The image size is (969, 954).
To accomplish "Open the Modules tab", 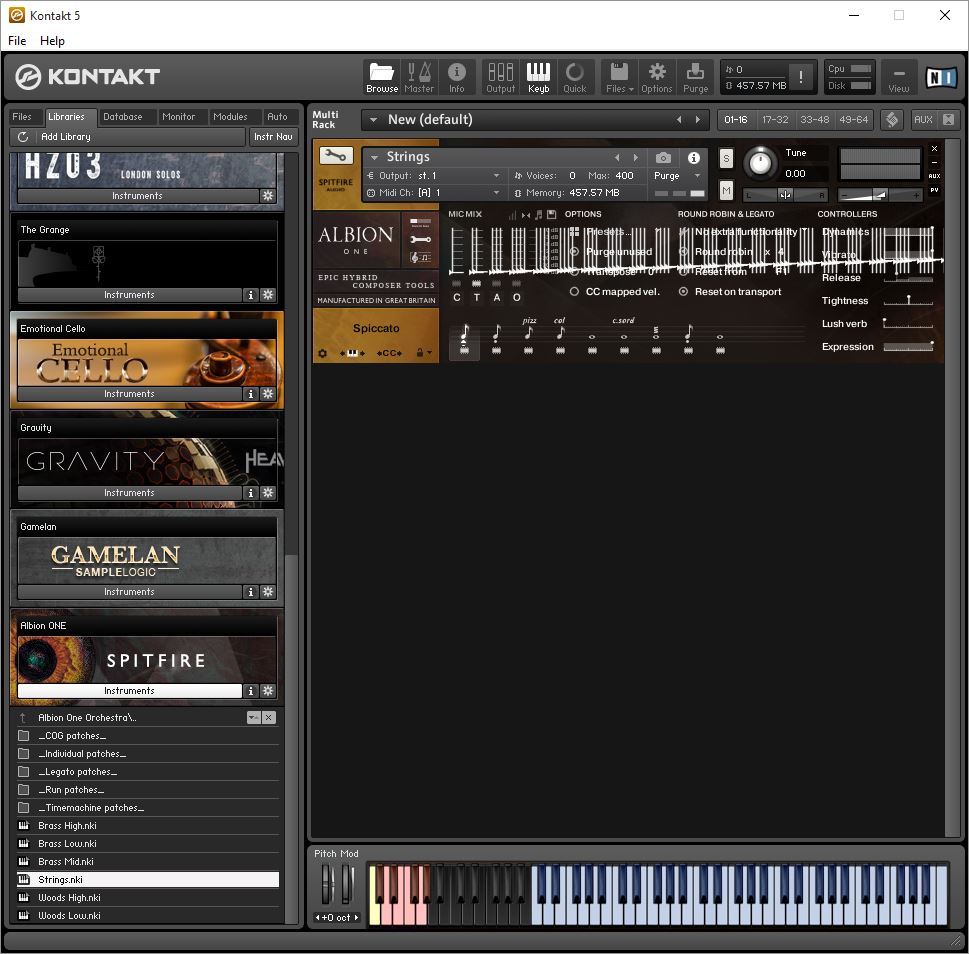I will [230, 116].
